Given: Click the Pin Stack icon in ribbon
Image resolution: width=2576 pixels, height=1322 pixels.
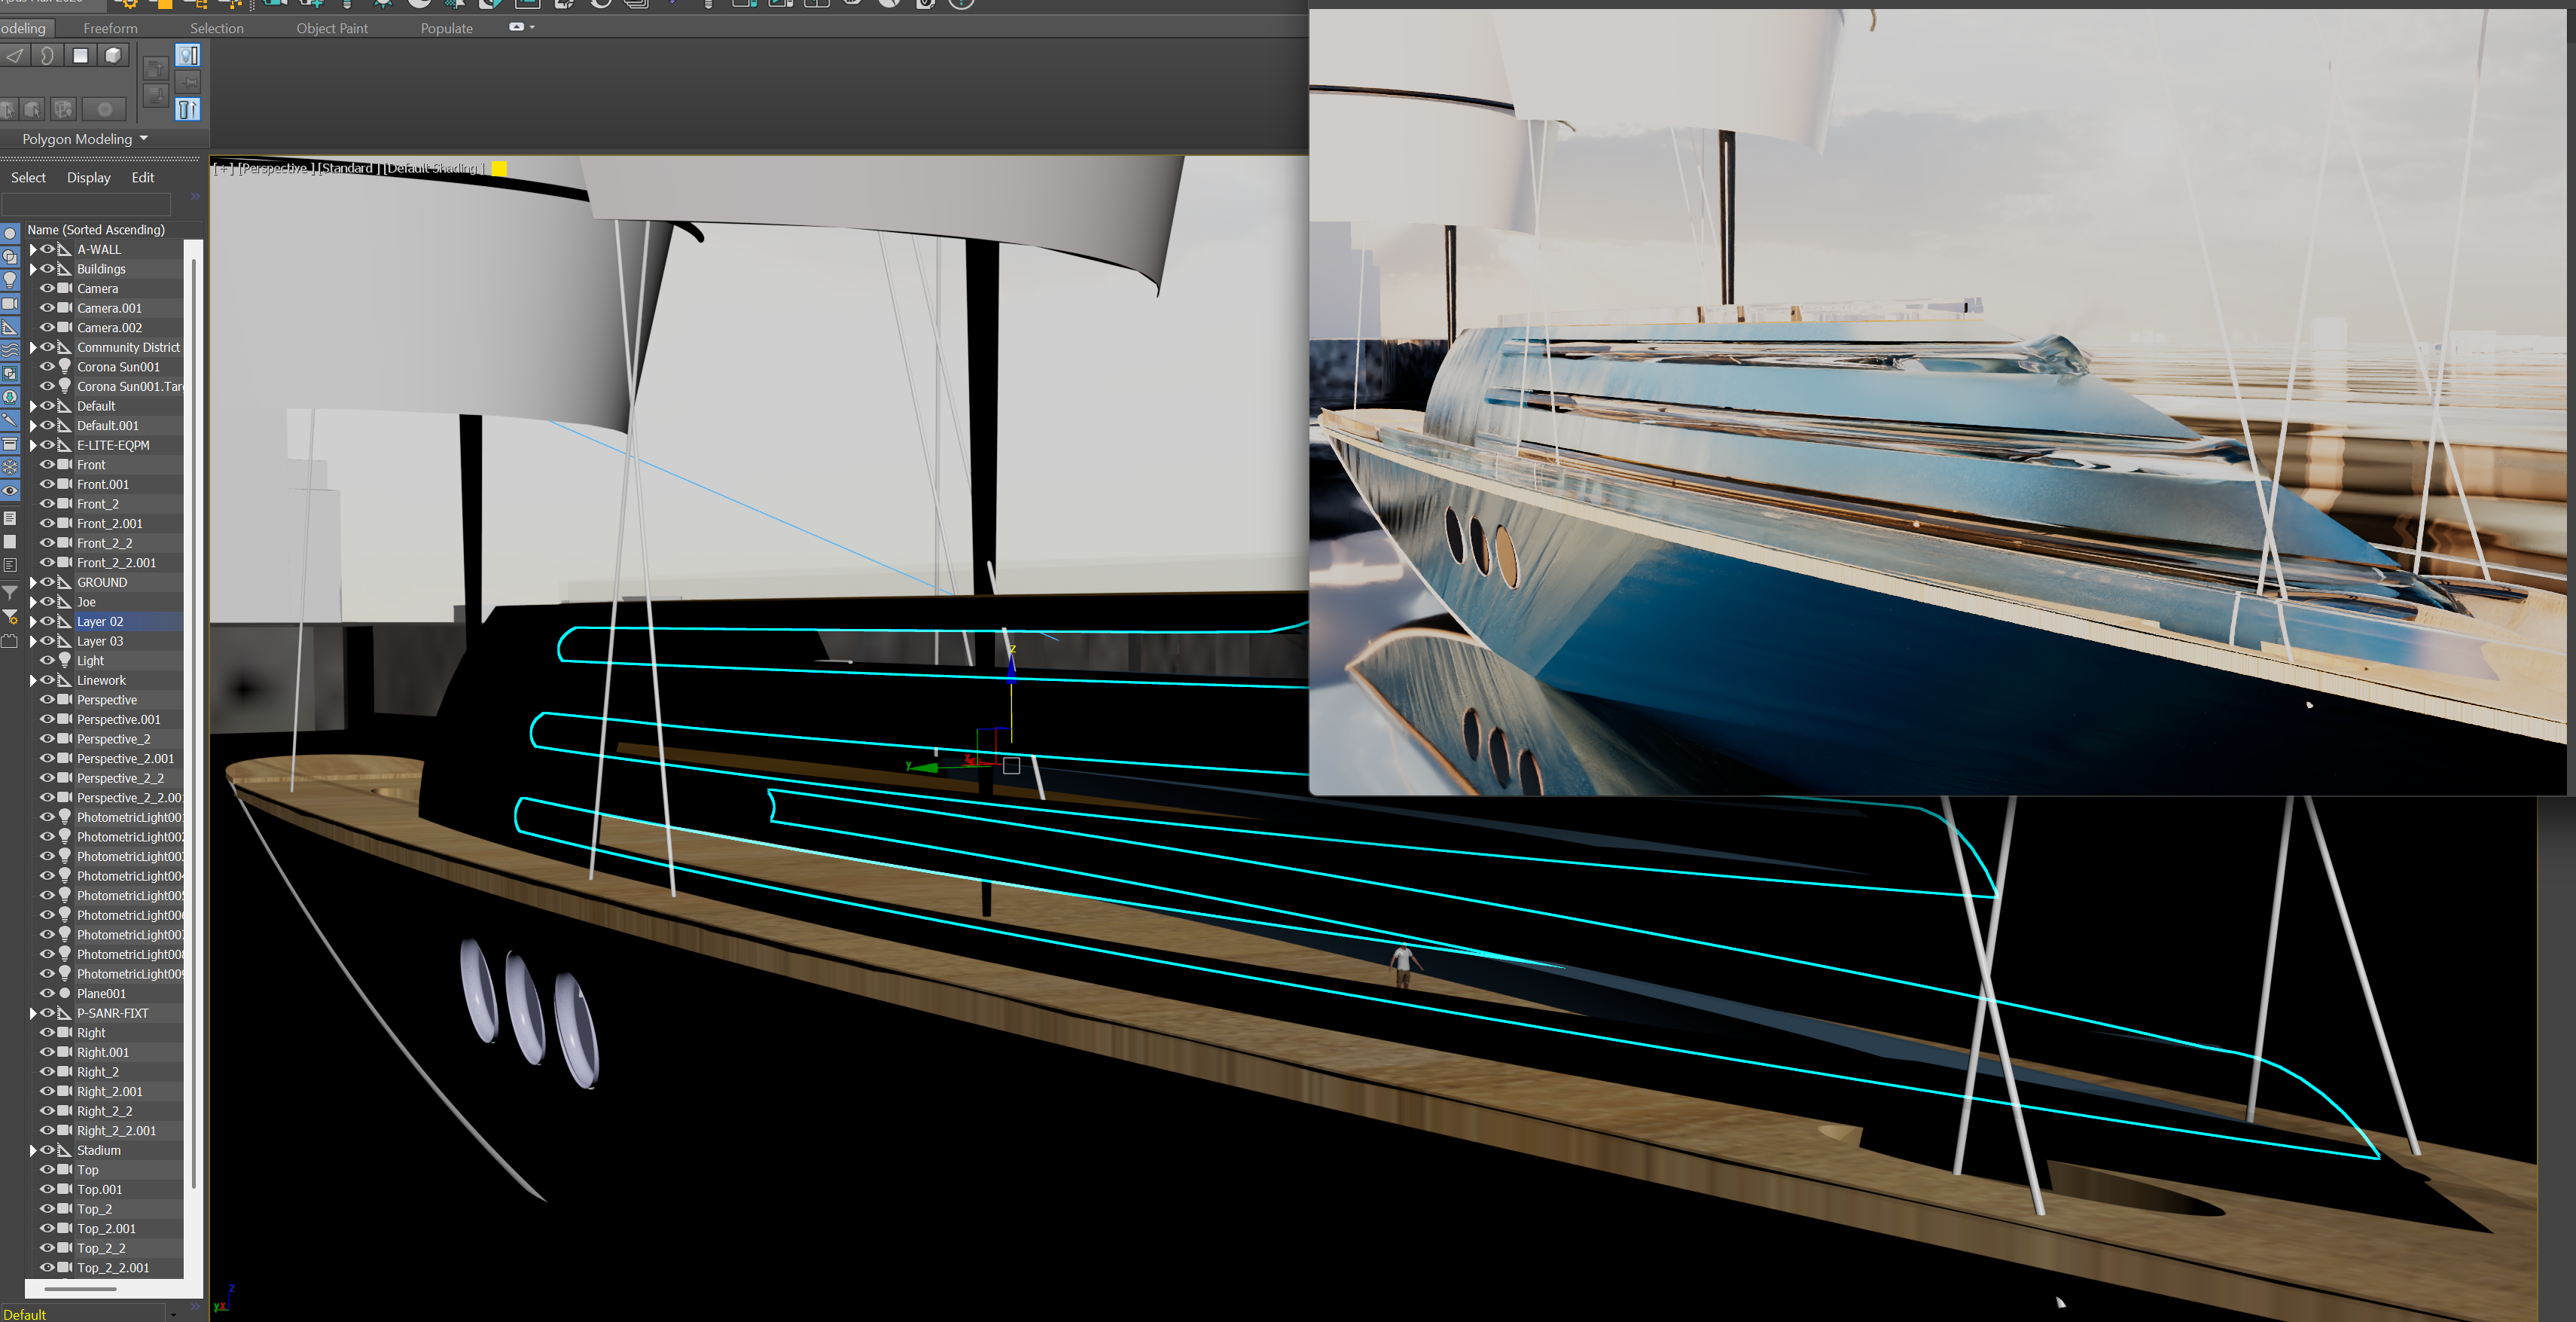Looking at the screenshot, I should pyautogui.click(x=187, y=82).
